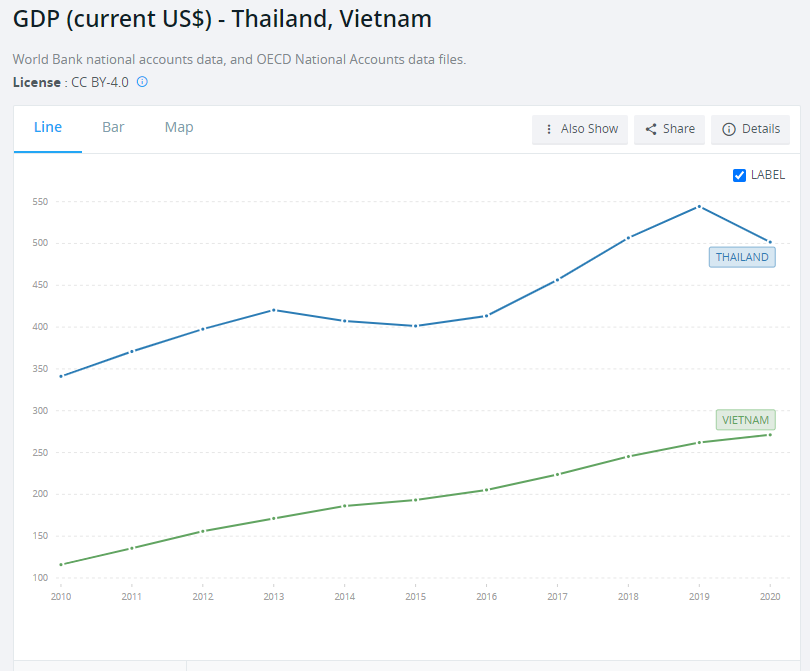Switch to the Line tab
Viewport: 810px width, 671px height.
(48, 127)
